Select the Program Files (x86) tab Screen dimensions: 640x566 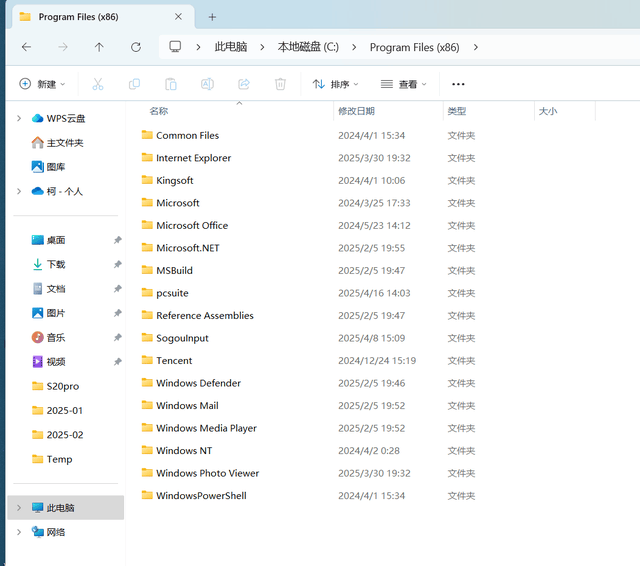pos(103,17)
